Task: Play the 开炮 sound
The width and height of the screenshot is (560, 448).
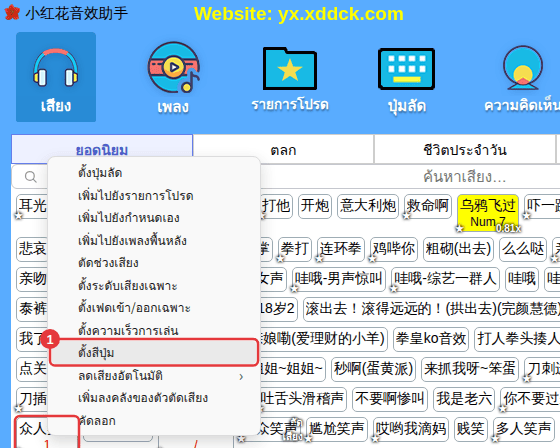Action: 315,206
